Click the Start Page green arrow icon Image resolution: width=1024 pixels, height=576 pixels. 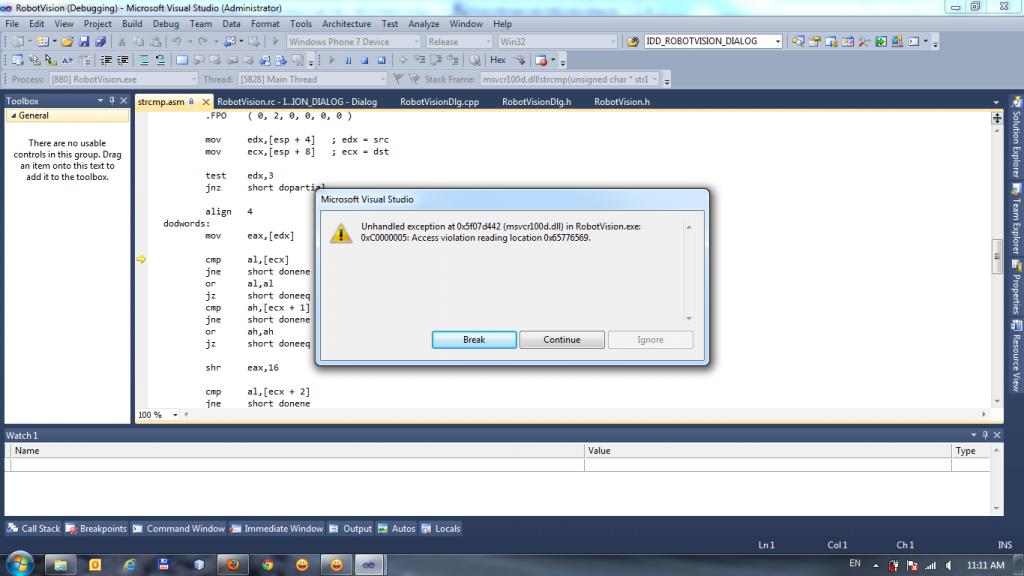click(881, 41)
